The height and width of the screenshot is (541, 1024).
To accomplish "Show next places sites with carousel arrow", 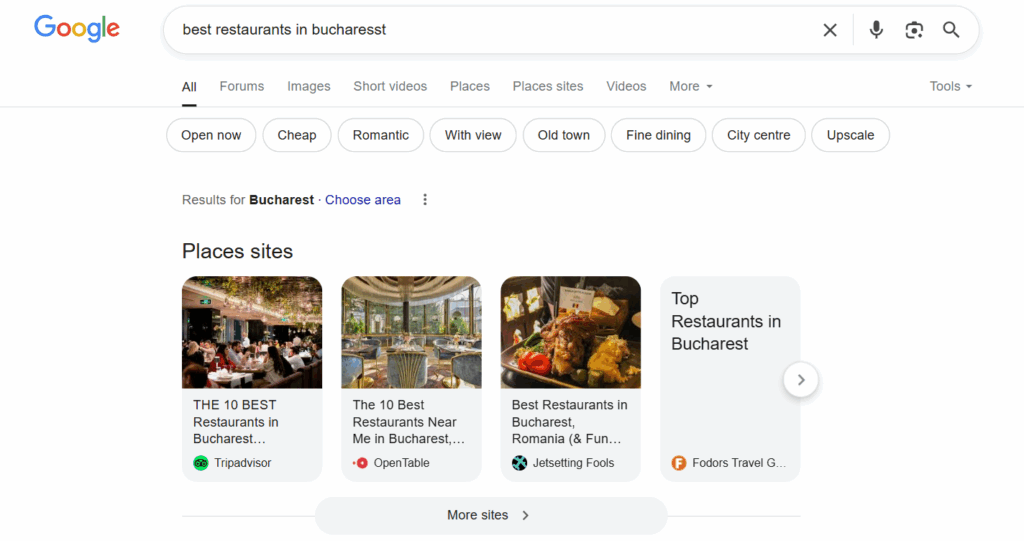I will tap(801, 380).
